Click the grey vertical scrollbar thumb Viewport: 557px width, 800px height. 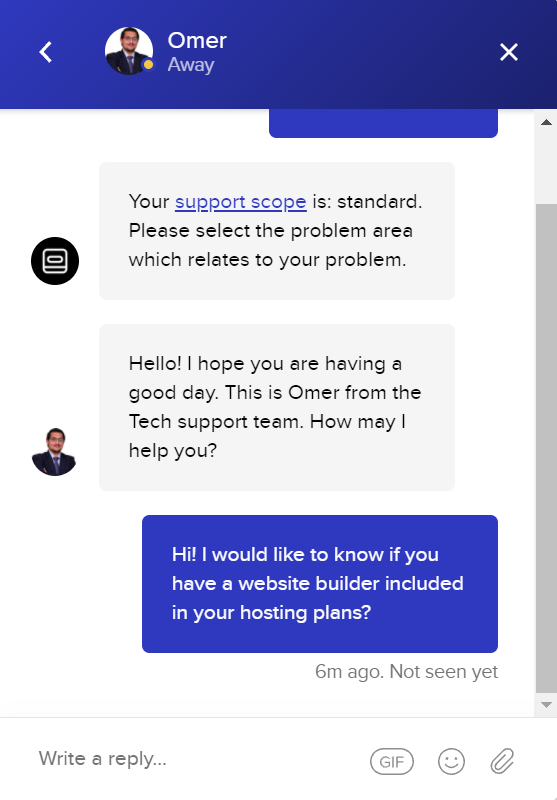(x=546, y=448)
